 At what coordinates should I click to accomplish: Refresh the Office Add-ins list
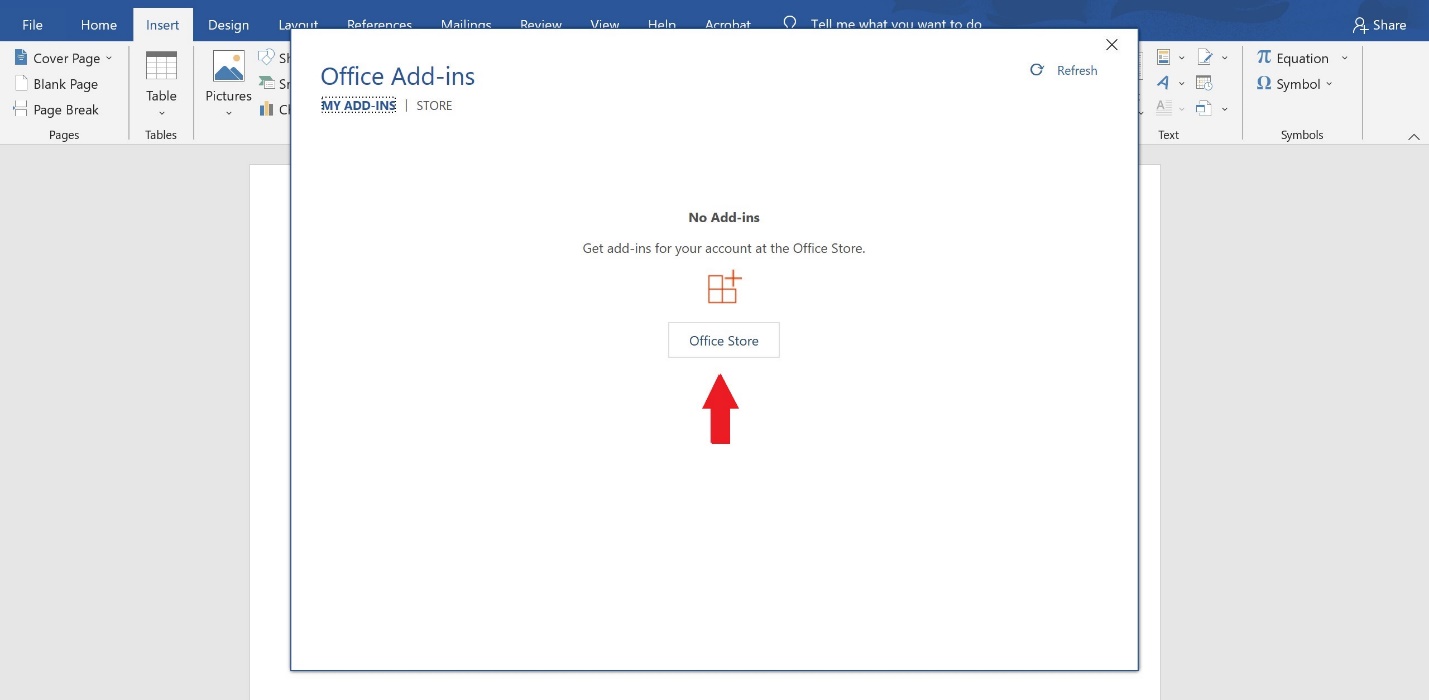[x=1064, y=70]
